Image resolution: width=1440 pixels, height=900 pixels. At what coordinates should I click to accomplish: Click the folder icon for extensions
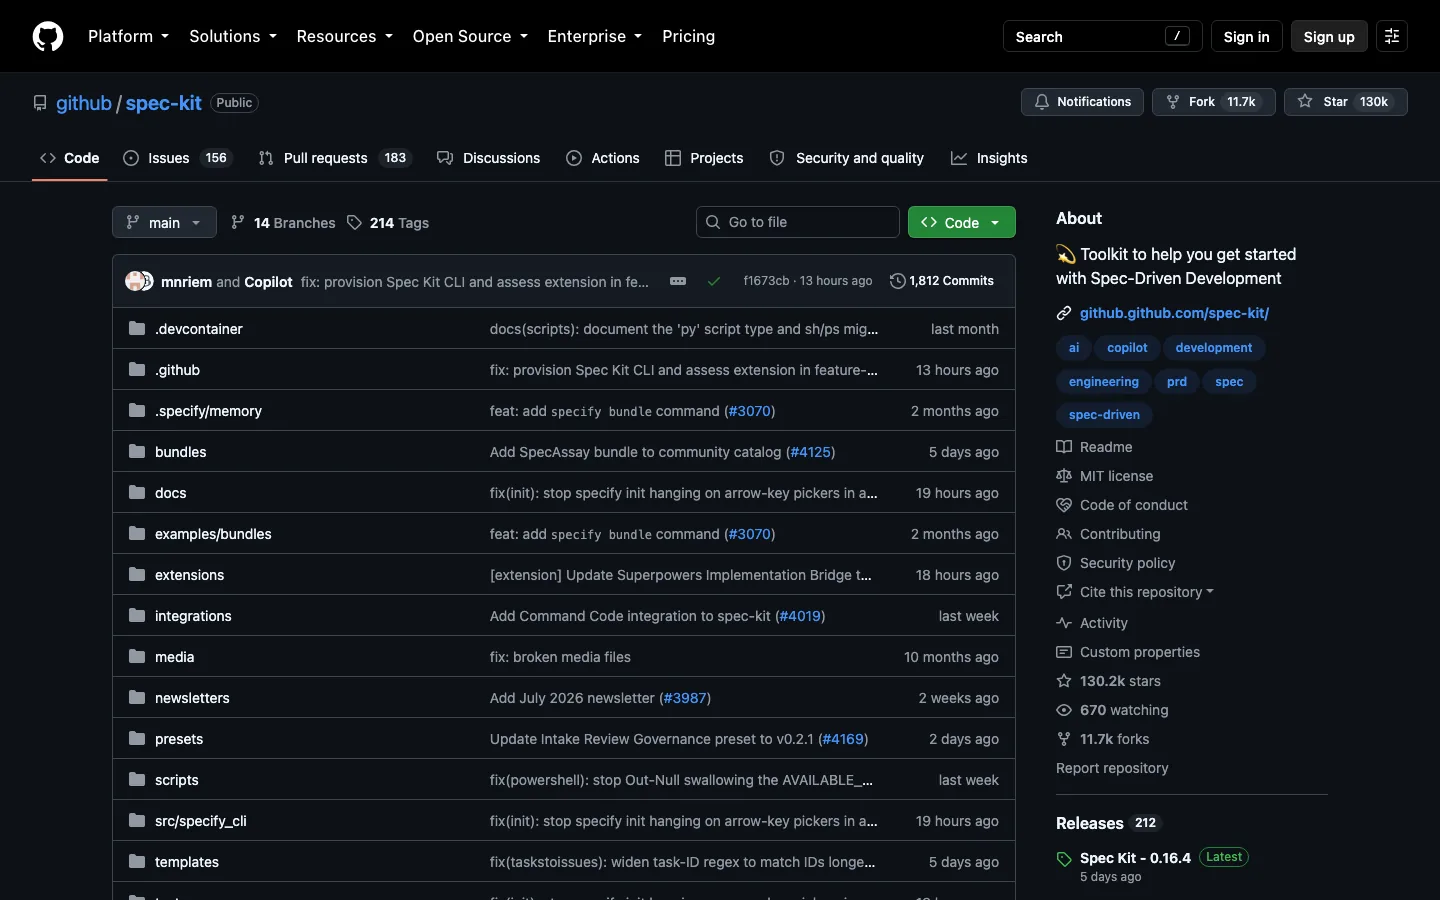pos(137,575)
